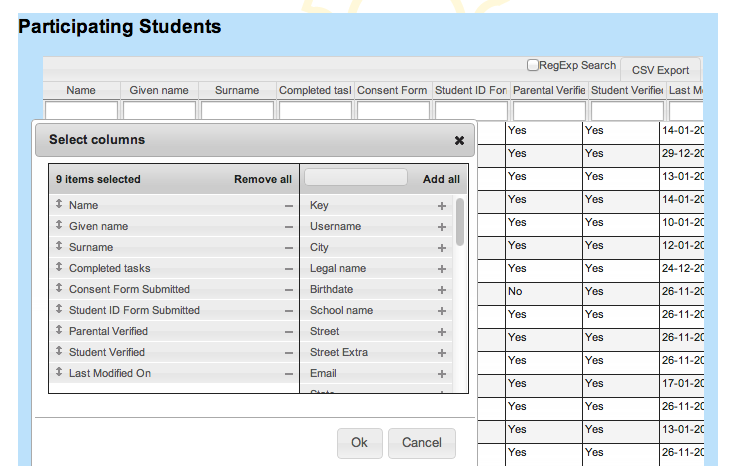Add the City column
The image size is (740, 466).
pyautogui.click(x=441, y=247)
